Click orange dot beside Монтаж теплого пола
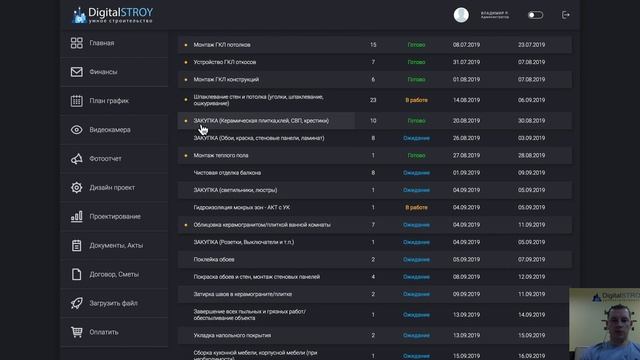 [186, 156]
